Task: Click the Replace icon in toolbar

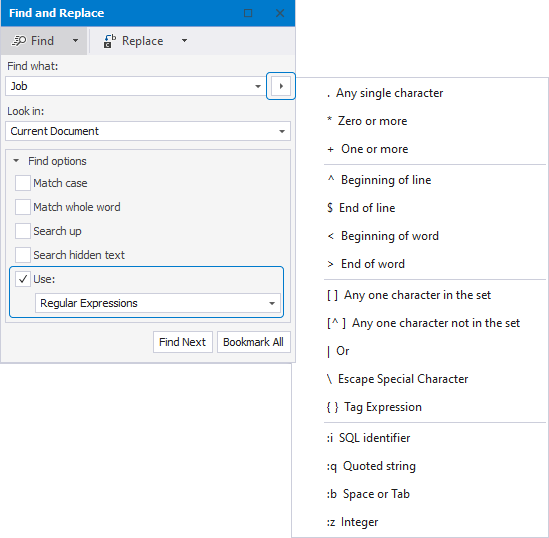Action: click(x=110, y=41)
